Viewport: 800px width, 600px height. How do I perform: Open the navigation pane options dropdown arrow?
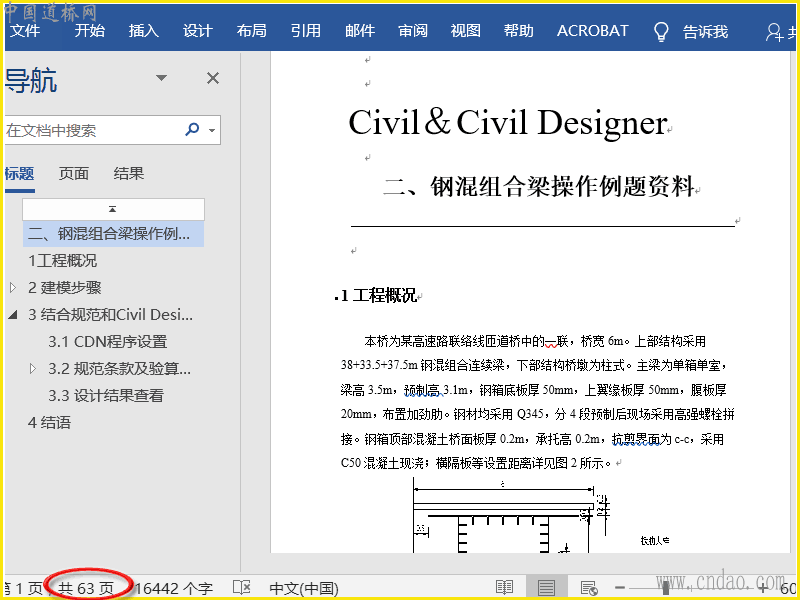[x=161, y=78]
